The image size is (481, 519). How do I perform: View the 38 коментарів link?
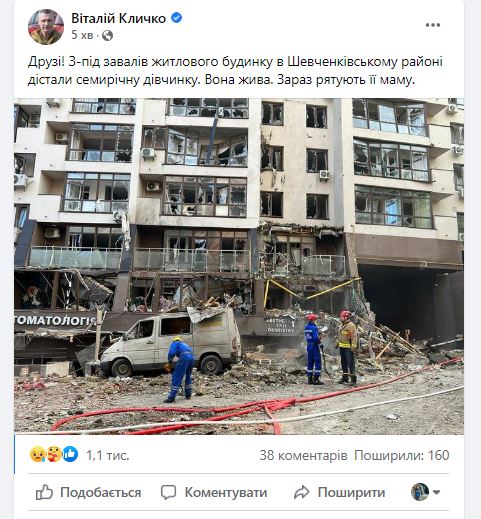click(303, 455)
